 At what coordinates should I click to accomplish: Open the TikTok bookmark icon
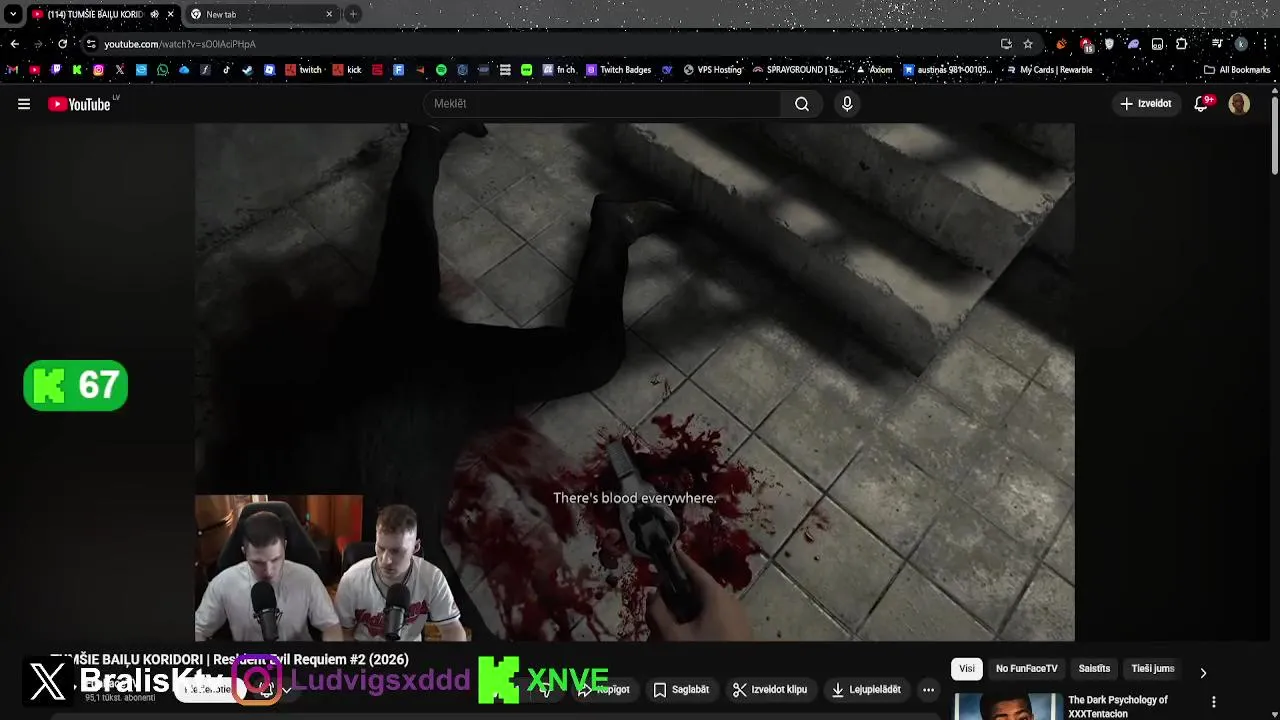(x=227, y=70)
